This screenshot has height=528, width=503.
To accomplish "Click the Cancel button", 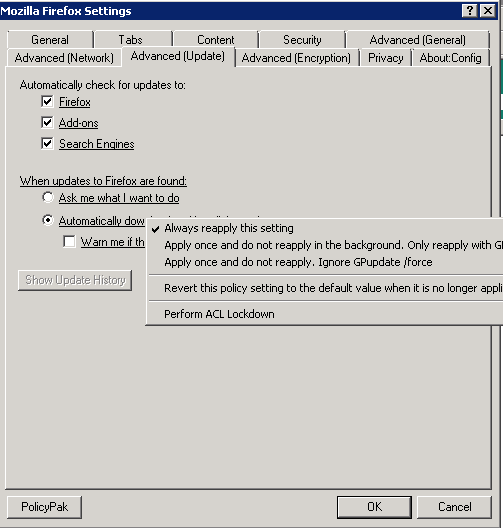I will click(x=455, y=507).
